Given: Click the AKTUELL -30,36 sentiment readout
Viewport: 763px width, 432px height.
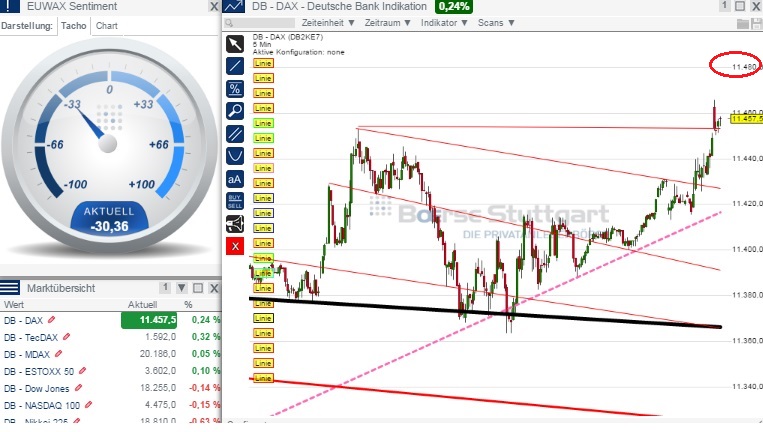Looking at the screenshot, I should [109, 219].
